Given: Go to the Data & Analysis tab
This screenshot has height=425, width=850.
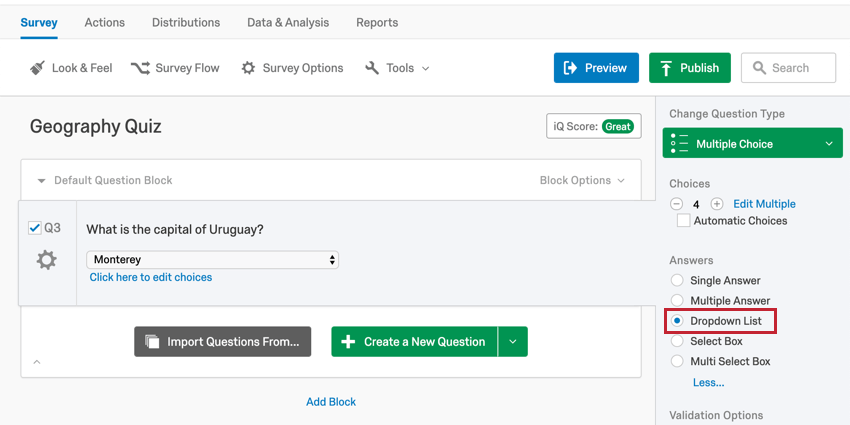Looking at the screenshot, I should click(x=288, y=22).
